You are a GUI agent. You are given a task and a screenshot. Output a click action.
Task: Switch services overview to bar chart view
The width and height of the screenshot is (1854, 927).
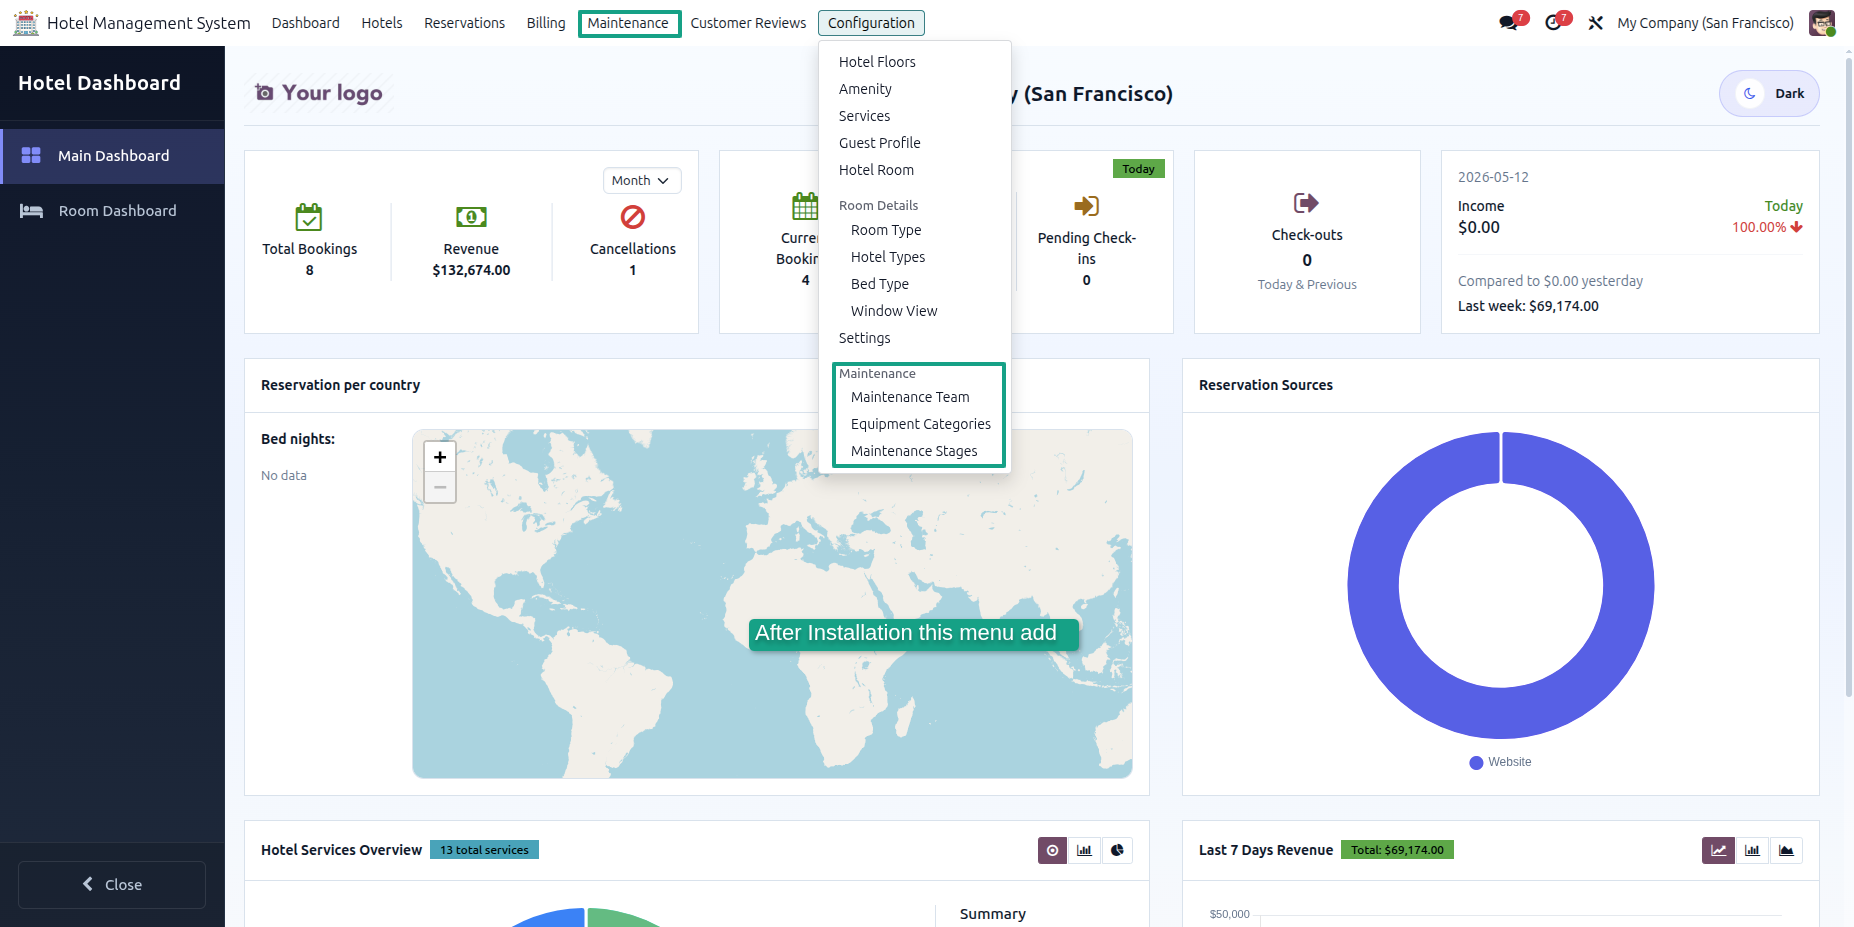pos(1084,850)
